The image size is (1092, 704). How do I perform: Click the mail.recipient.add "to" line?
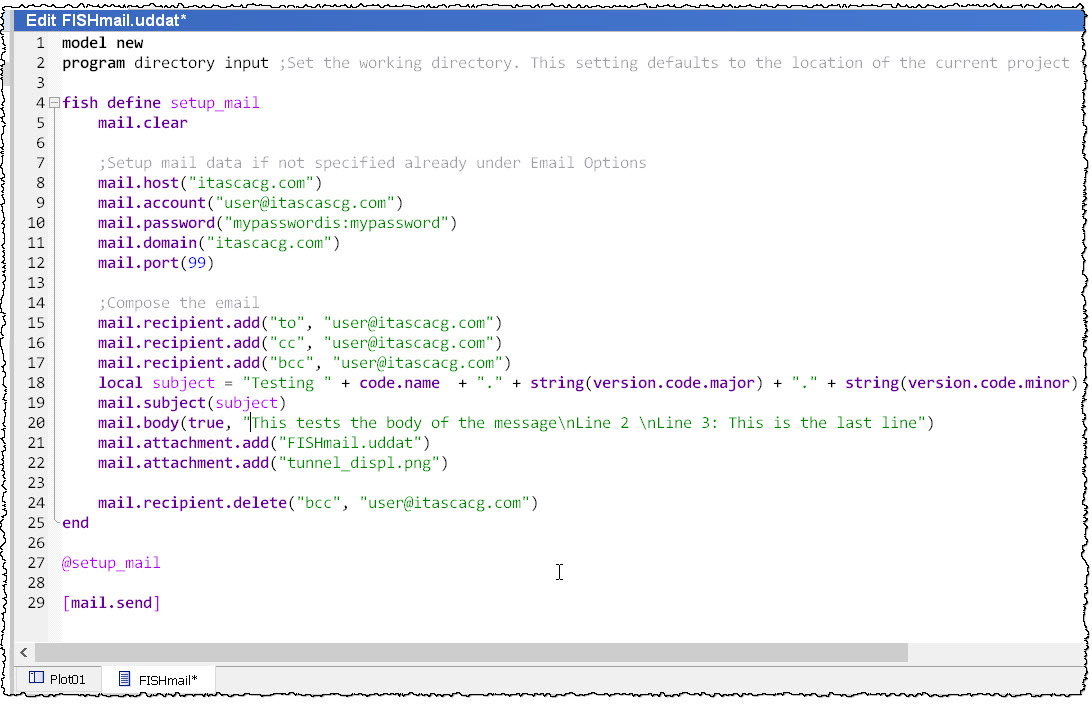click(299, 323)
